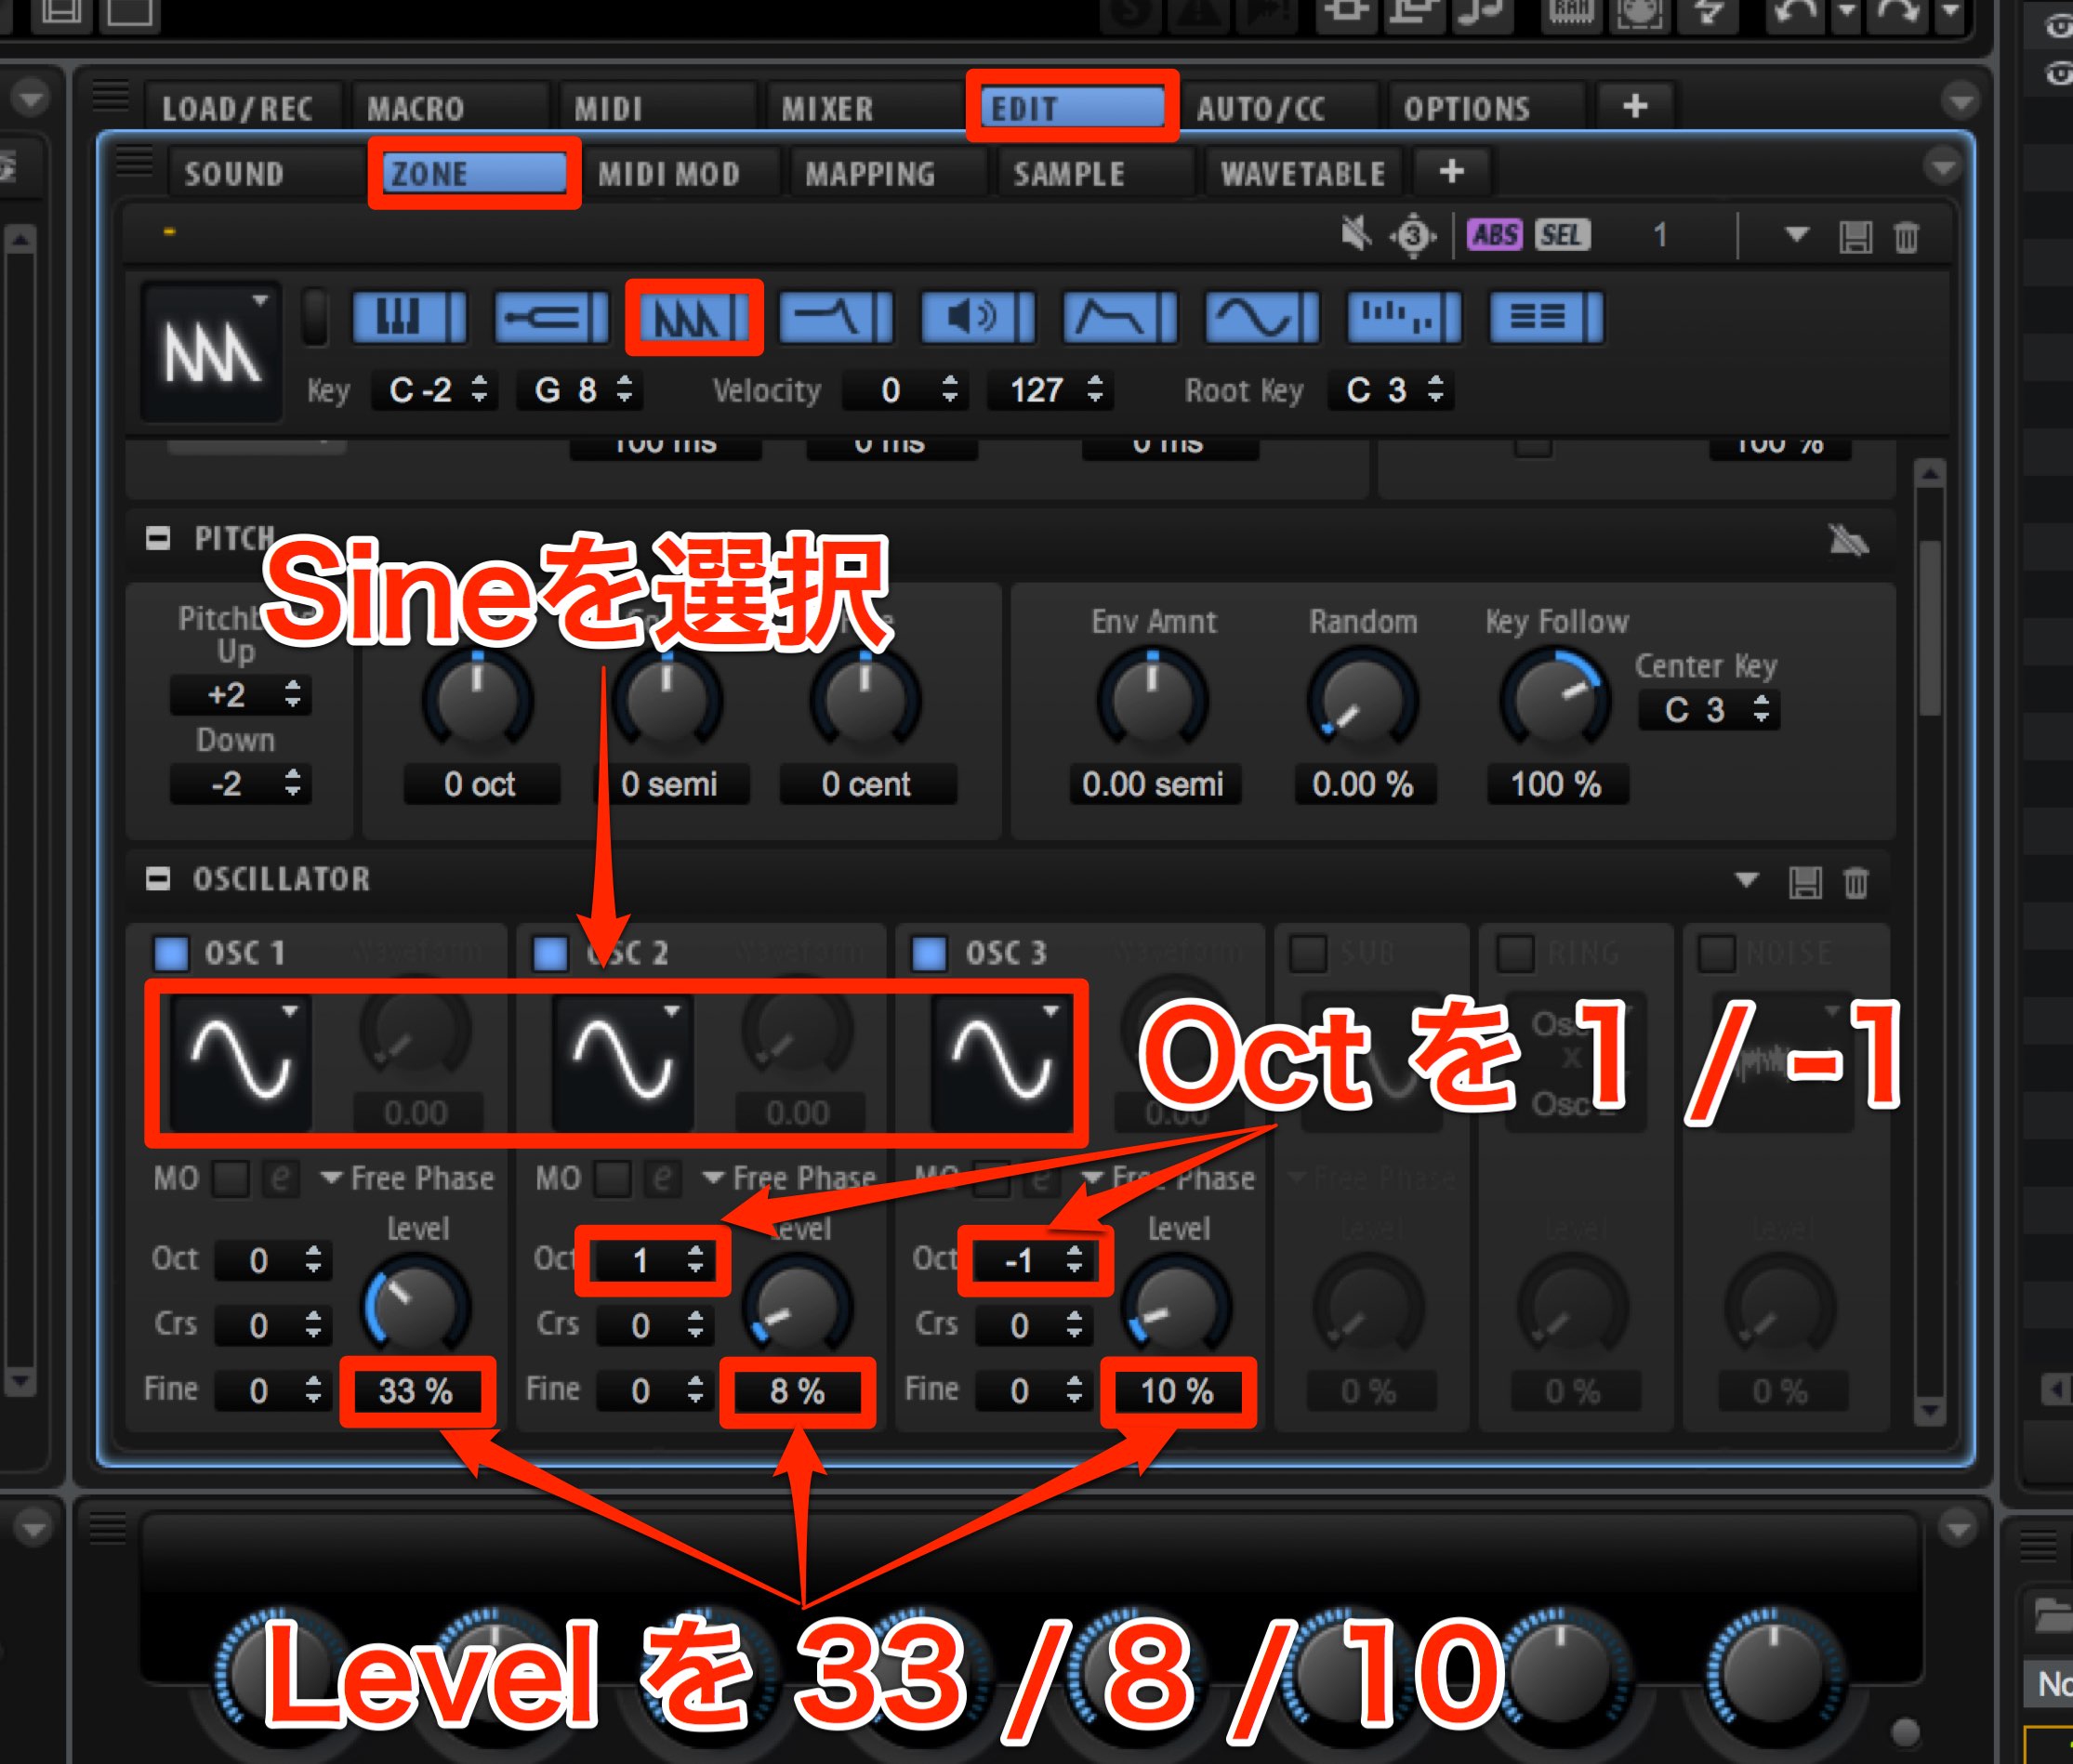This screenshot has width=2073, height=1764.
Task: Open OSC 3 waveform type dropdown arrow
Action: pyautogui.click(x=1051, y=1011)
